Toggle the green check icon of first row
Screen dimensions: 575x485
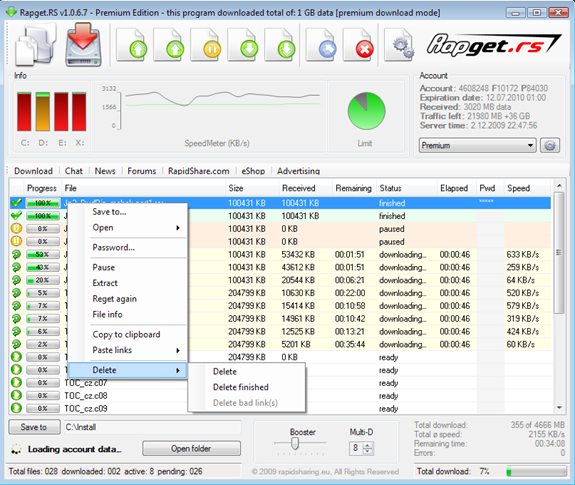(16, 202)
